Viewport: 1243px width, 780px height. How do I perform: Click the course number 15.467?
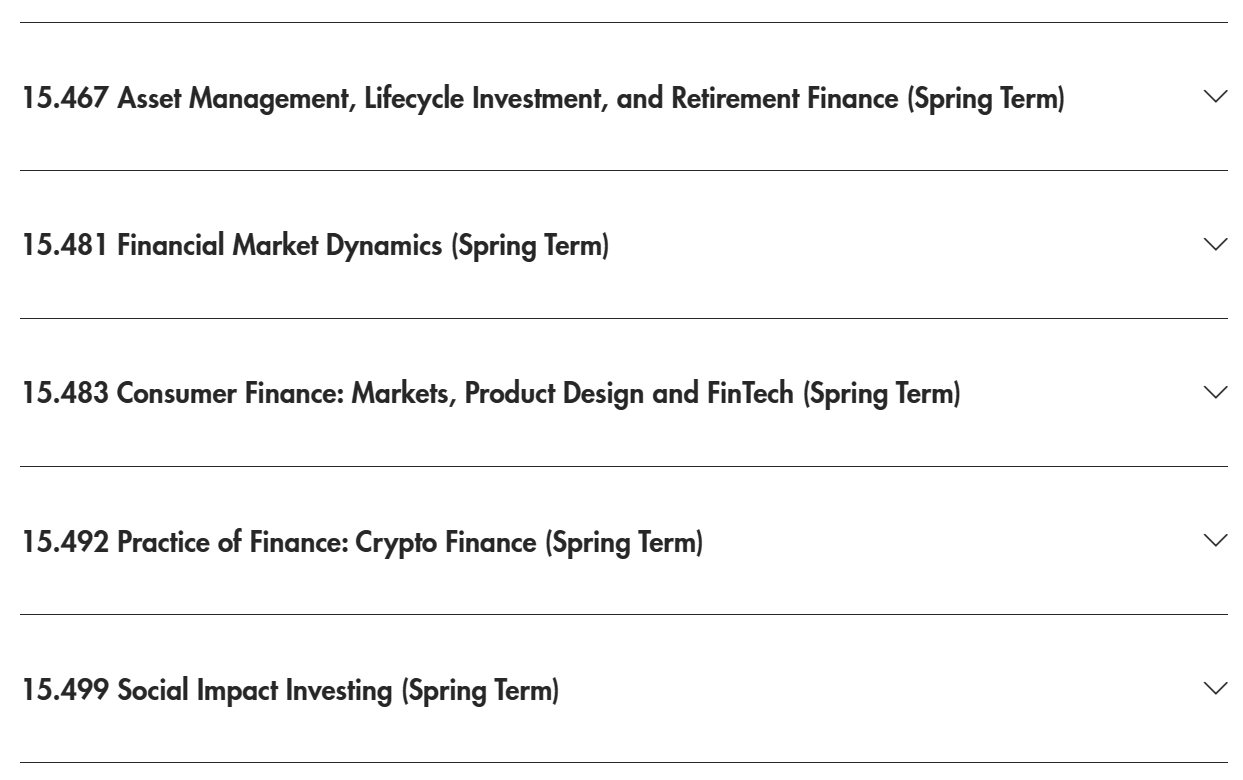[x=66, y=100]
